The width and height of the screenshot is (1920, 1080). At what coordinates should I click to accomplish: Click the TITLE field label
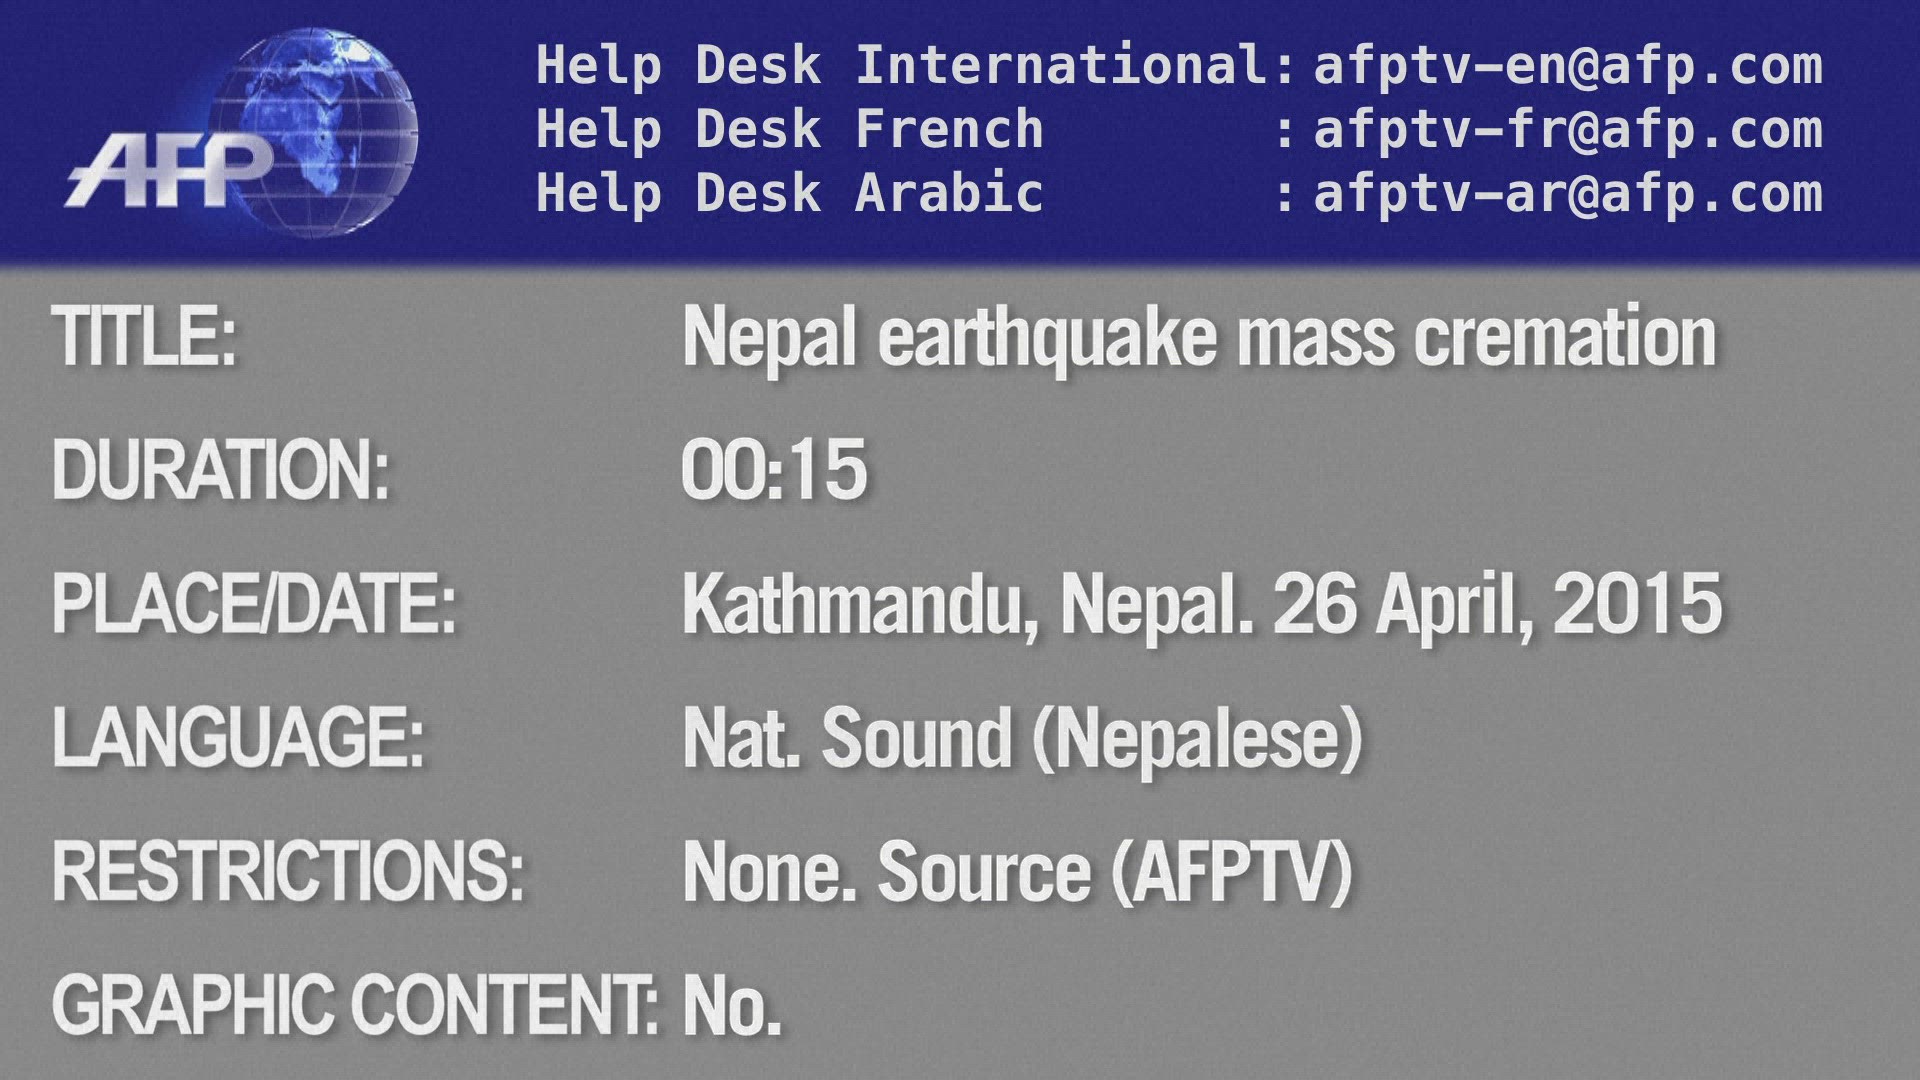[x=144, y=337]
